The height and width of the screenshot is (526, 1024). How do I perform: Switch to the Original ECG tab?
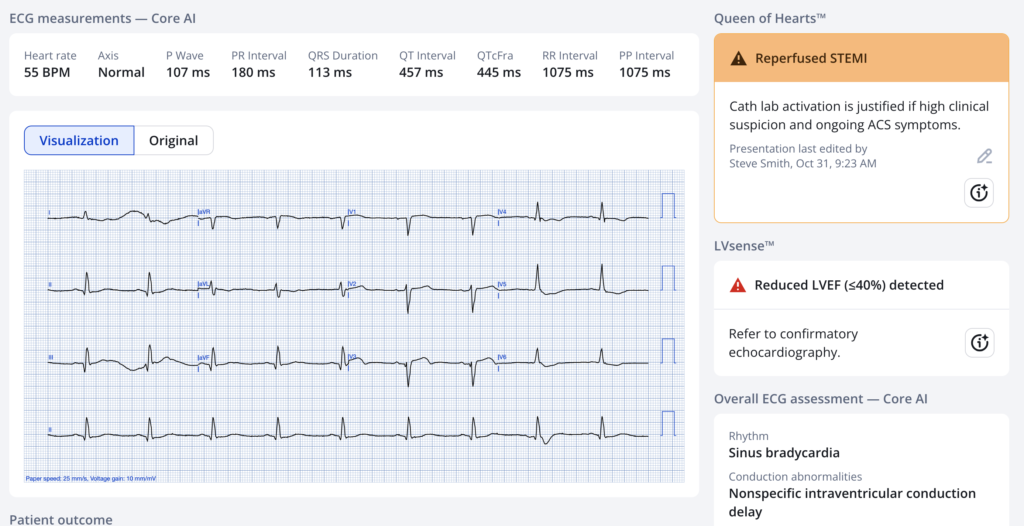click(x=174, y=141)
